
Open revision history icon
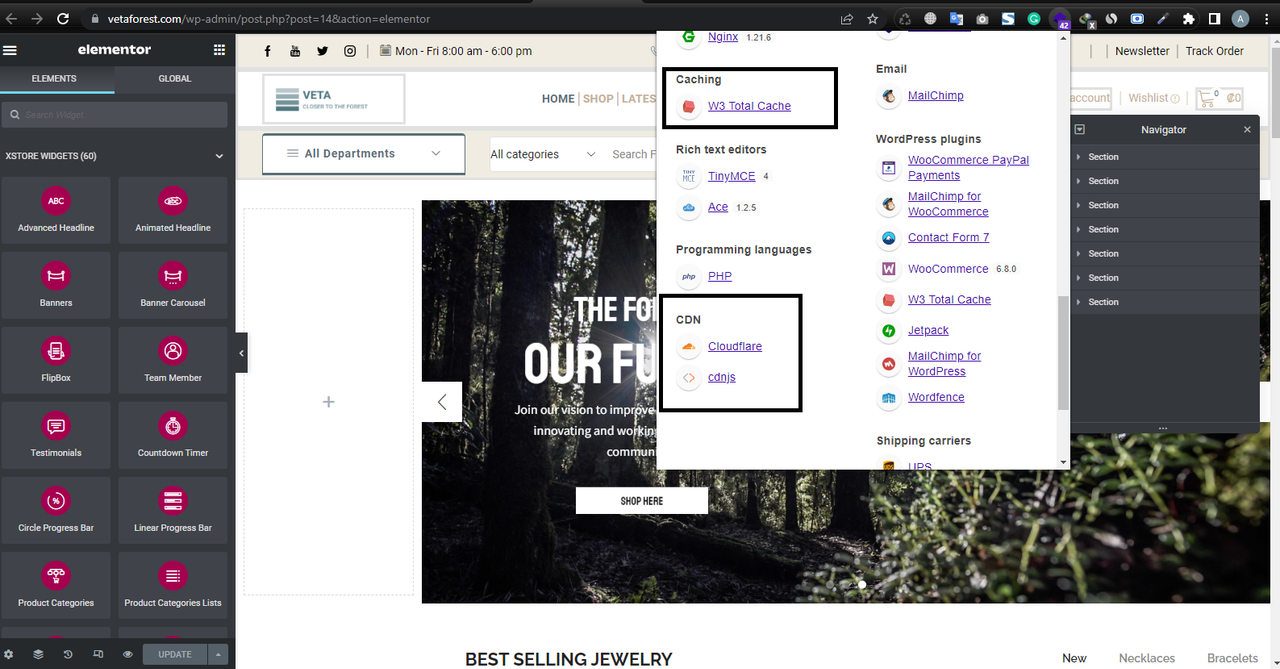click(68, 654)
